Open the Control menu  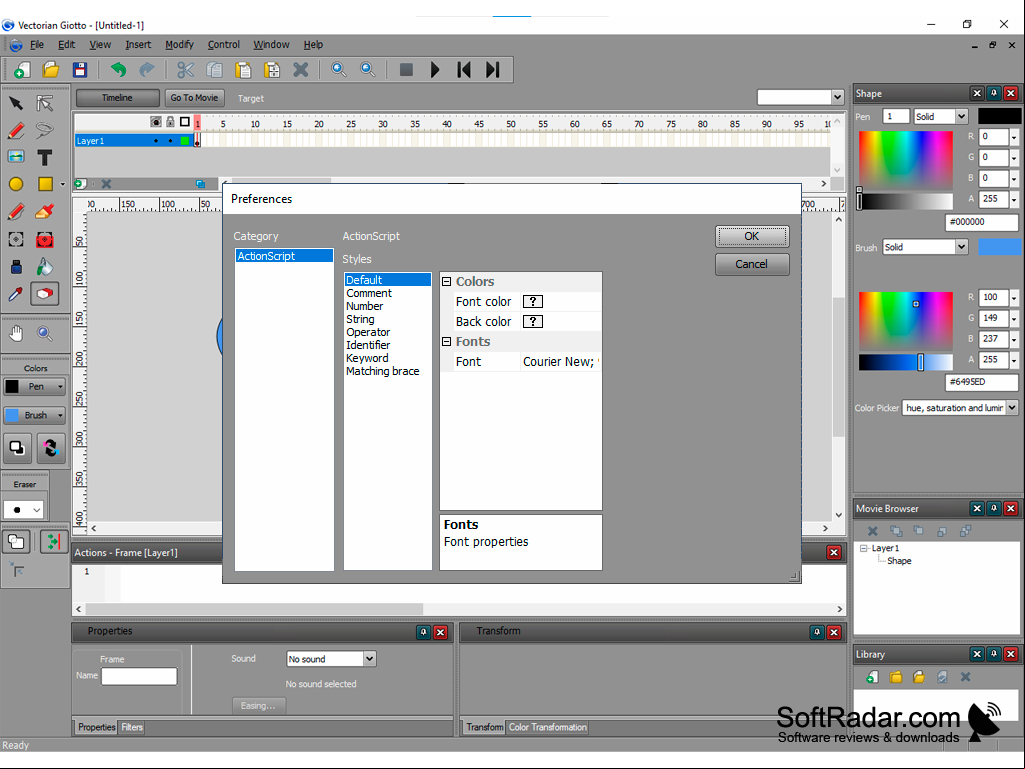[224, 44]
